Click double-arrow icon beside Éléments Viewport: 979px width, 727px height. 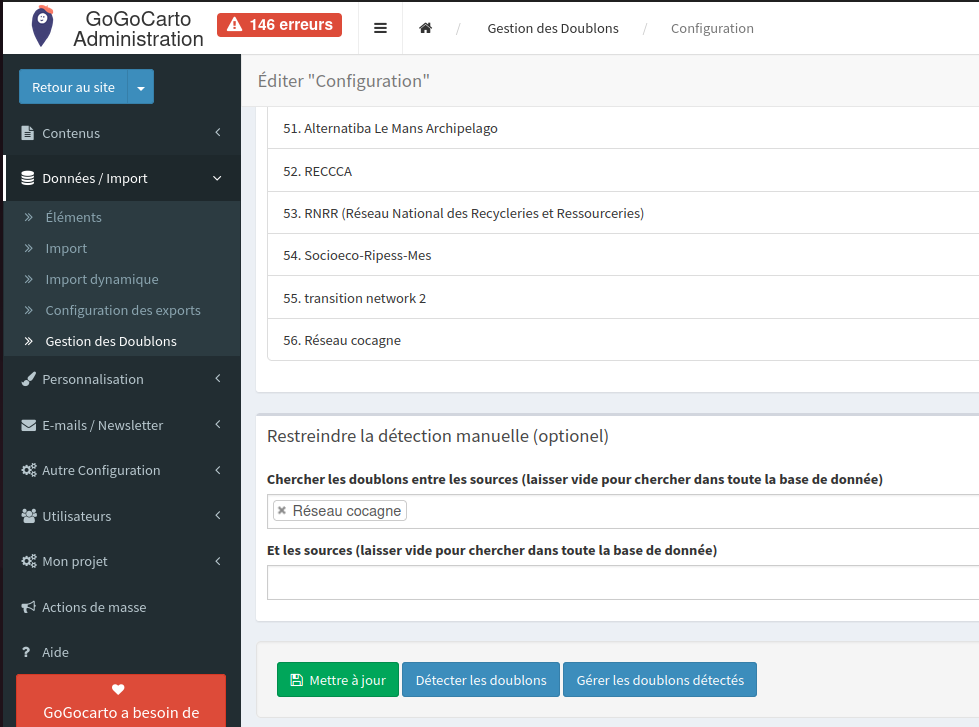[28, 217]
